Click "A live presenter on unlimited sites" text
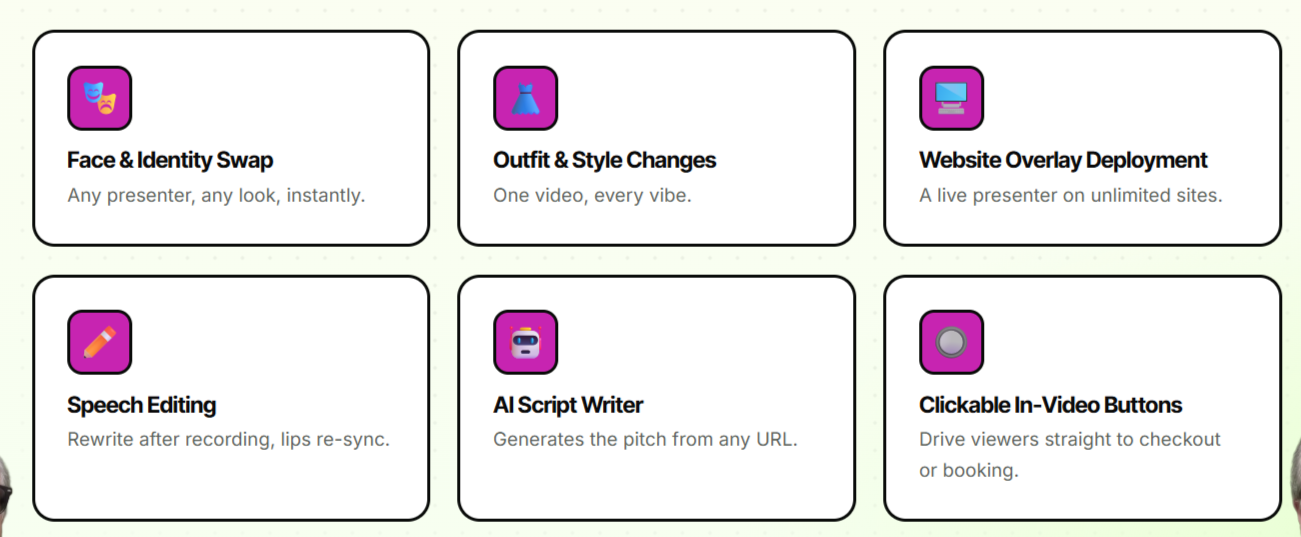Image resolution: width=1301 pixels, height=537 pixels. point(1070,196)
